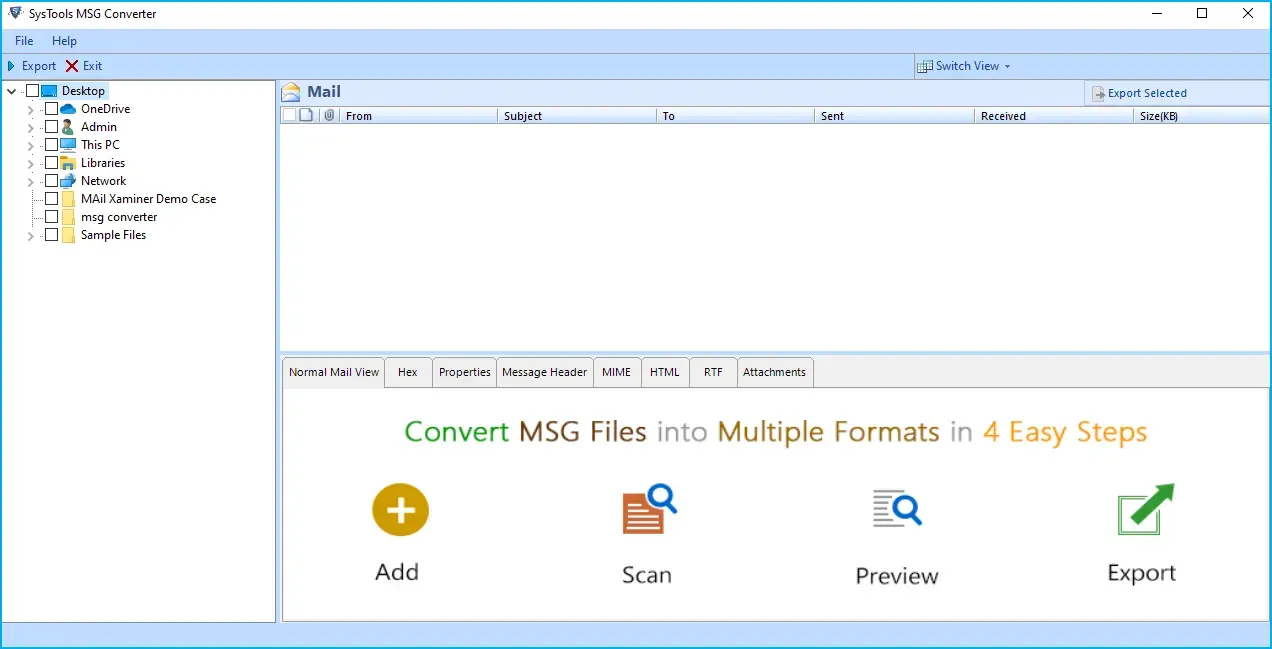
Task: Select the Normal Mail View tab
Action: coord(334,372)
